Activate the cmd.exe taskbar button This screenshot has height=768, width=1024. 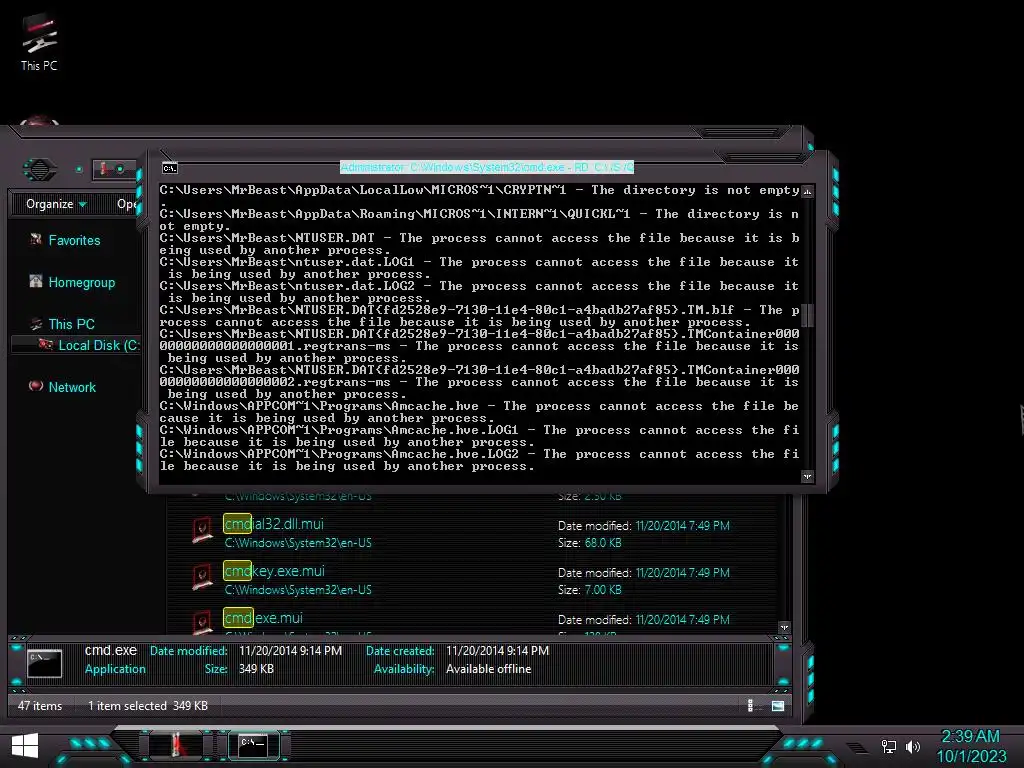click(253, 745)
